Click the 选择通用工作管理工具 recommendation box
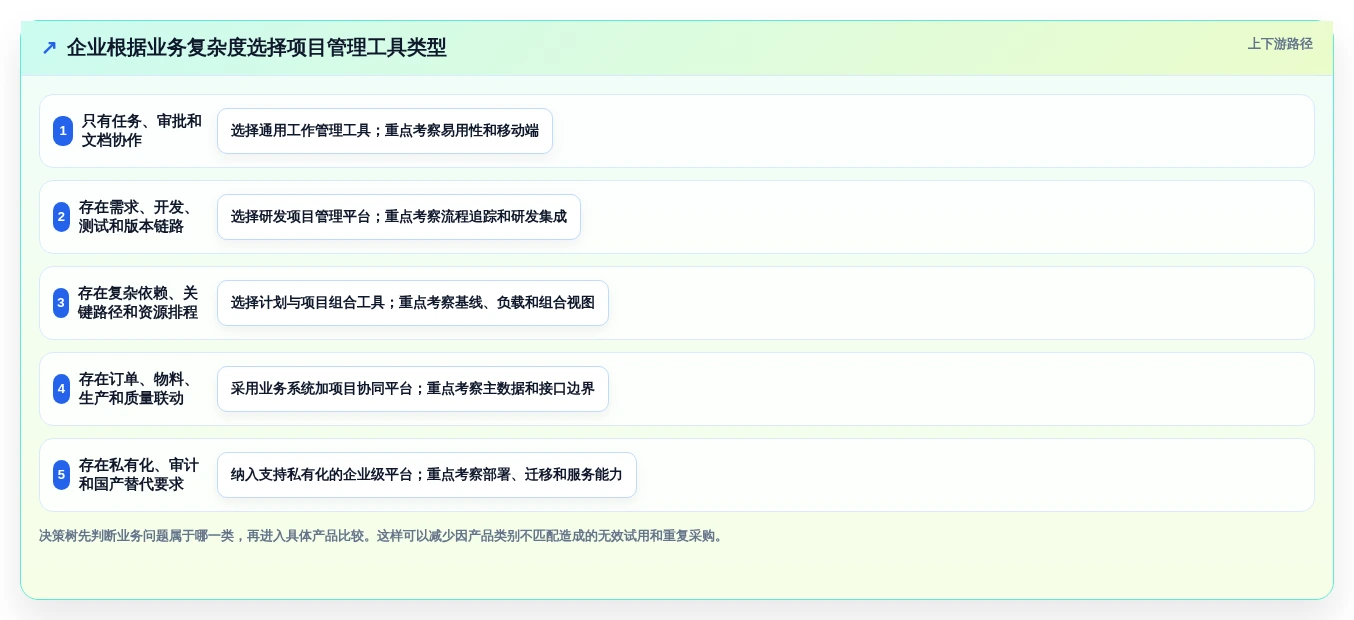Image resolution: width=1354 pixels, height=620 pixels. click(385, 131)
